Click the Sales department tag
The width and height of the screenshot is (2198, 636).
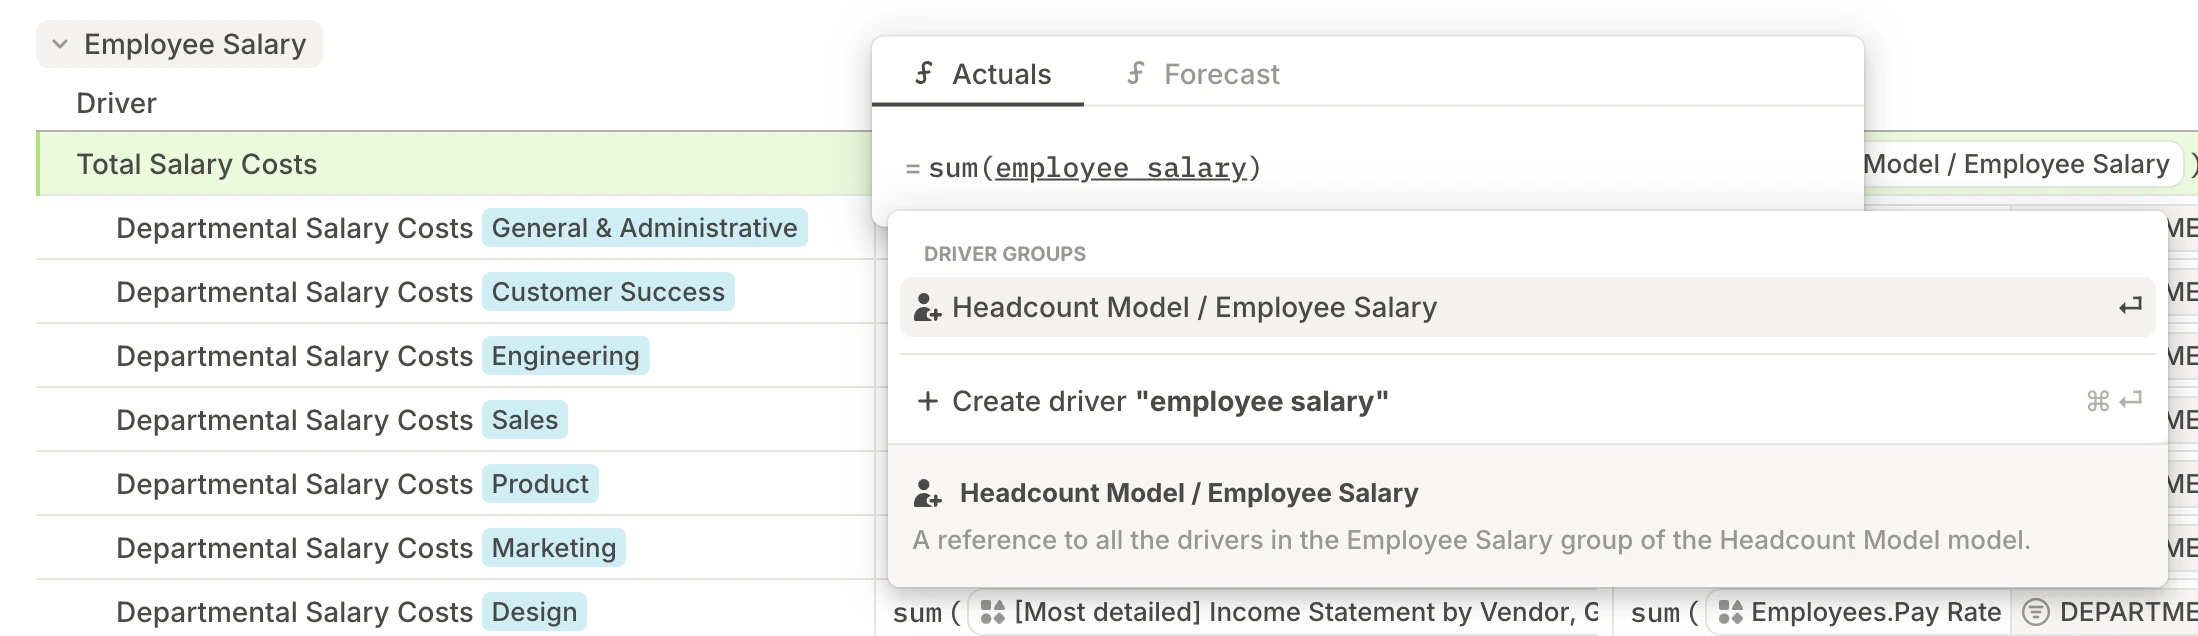coord(524,420)
